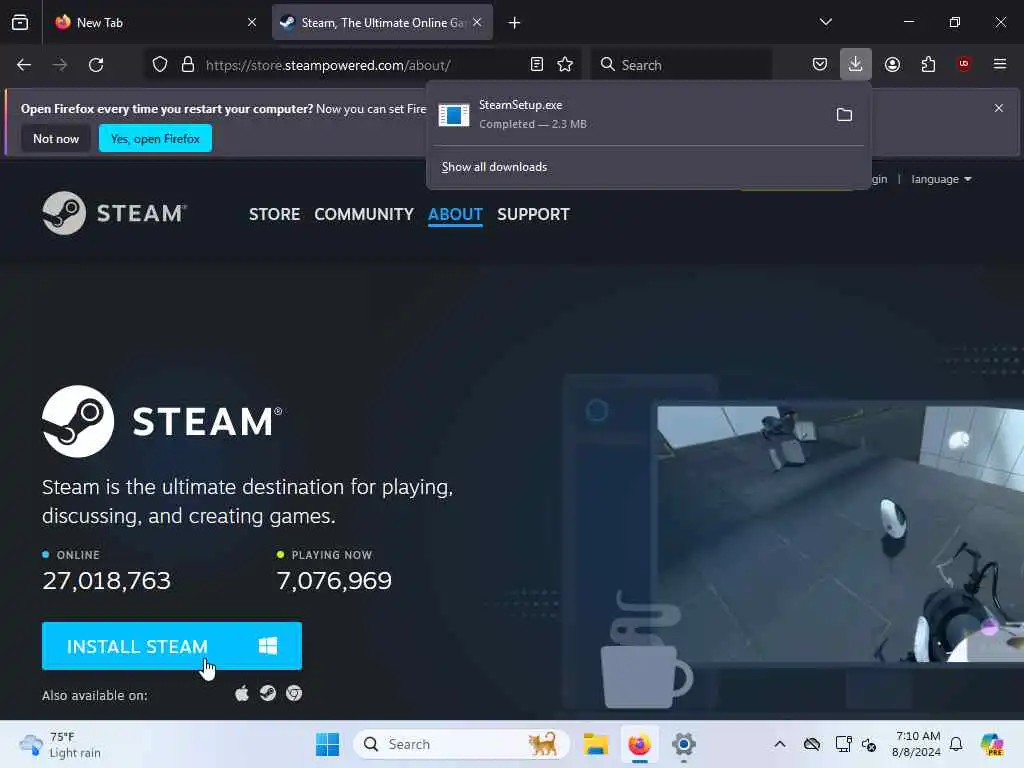
Task: Click the Firefox taskbar icon
Action: coord(639,744)
